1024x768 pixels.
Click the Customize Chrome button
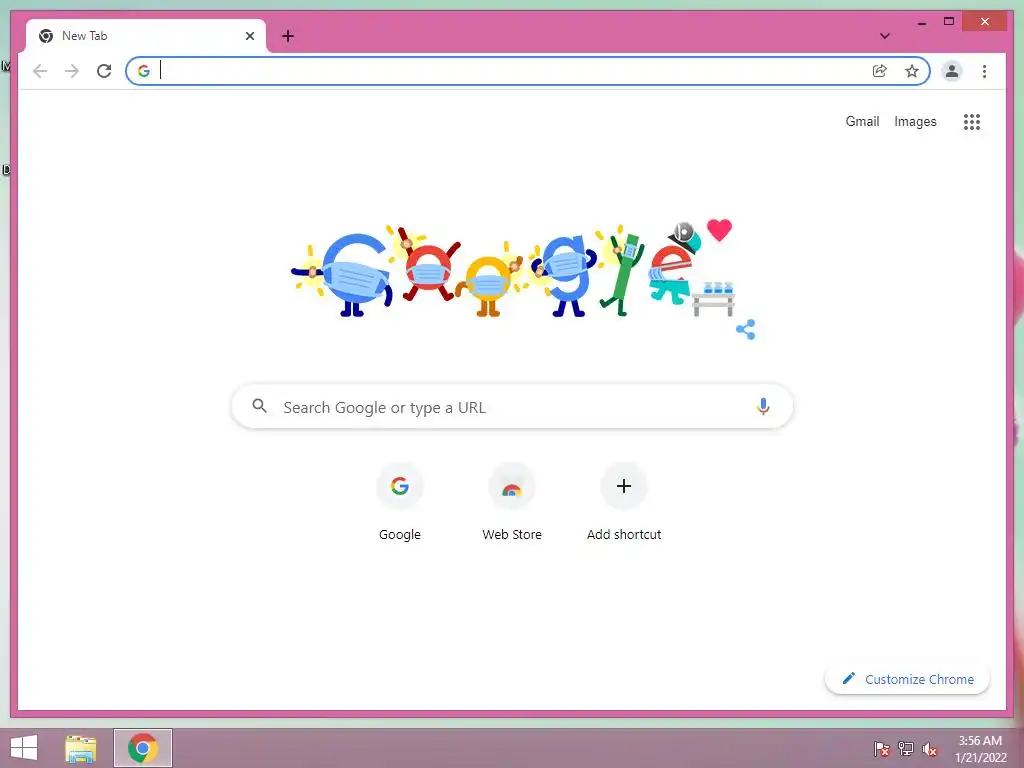click(x=907, y=679)
